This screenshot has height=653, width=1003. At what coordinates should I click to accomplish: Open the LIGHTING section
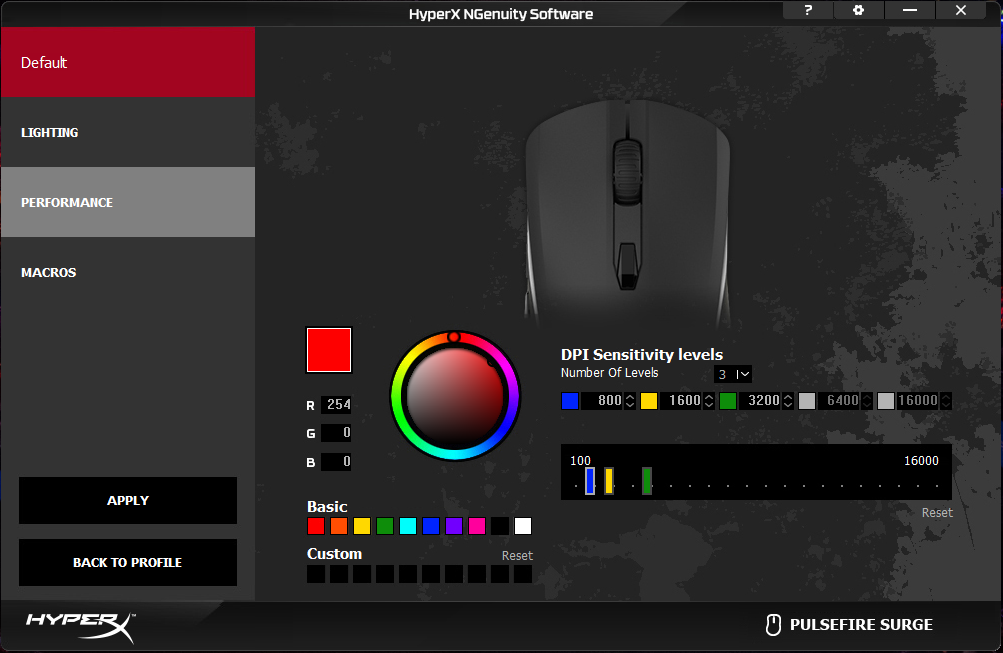pos(128,132)
